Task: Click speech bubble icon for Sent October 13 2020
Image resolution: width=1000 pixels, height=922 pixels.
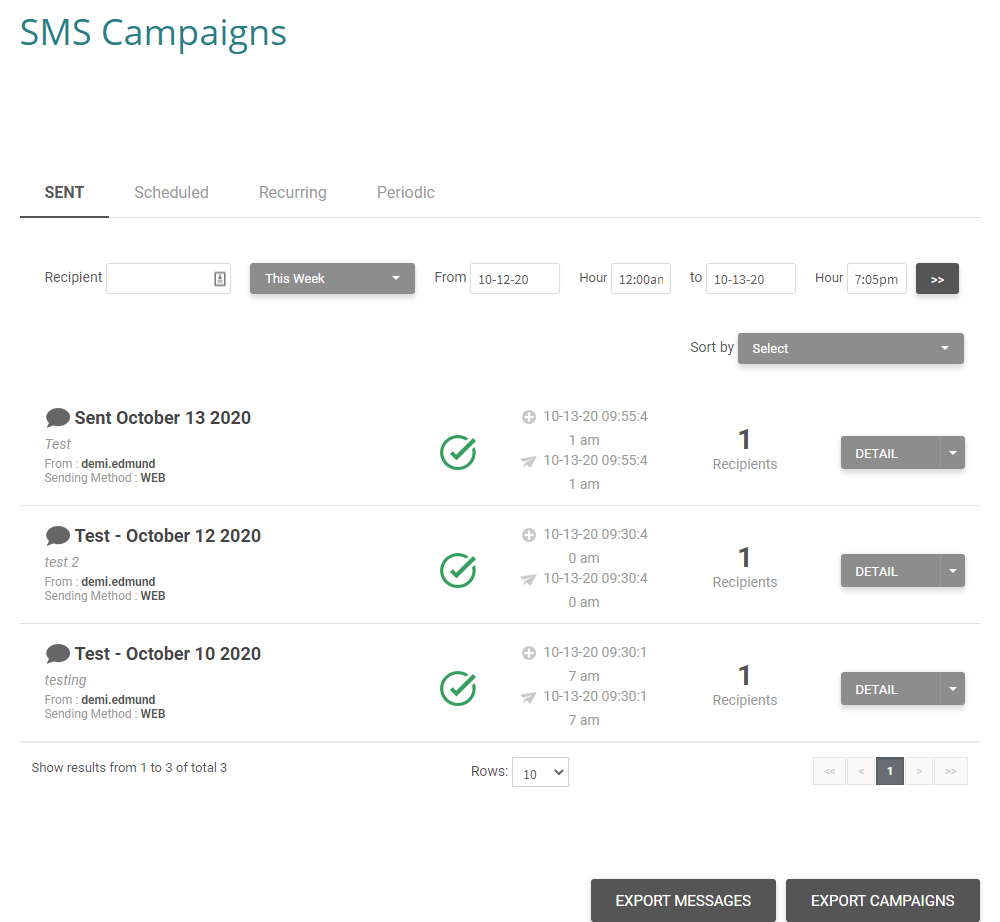Action: [x=57, y=418]
